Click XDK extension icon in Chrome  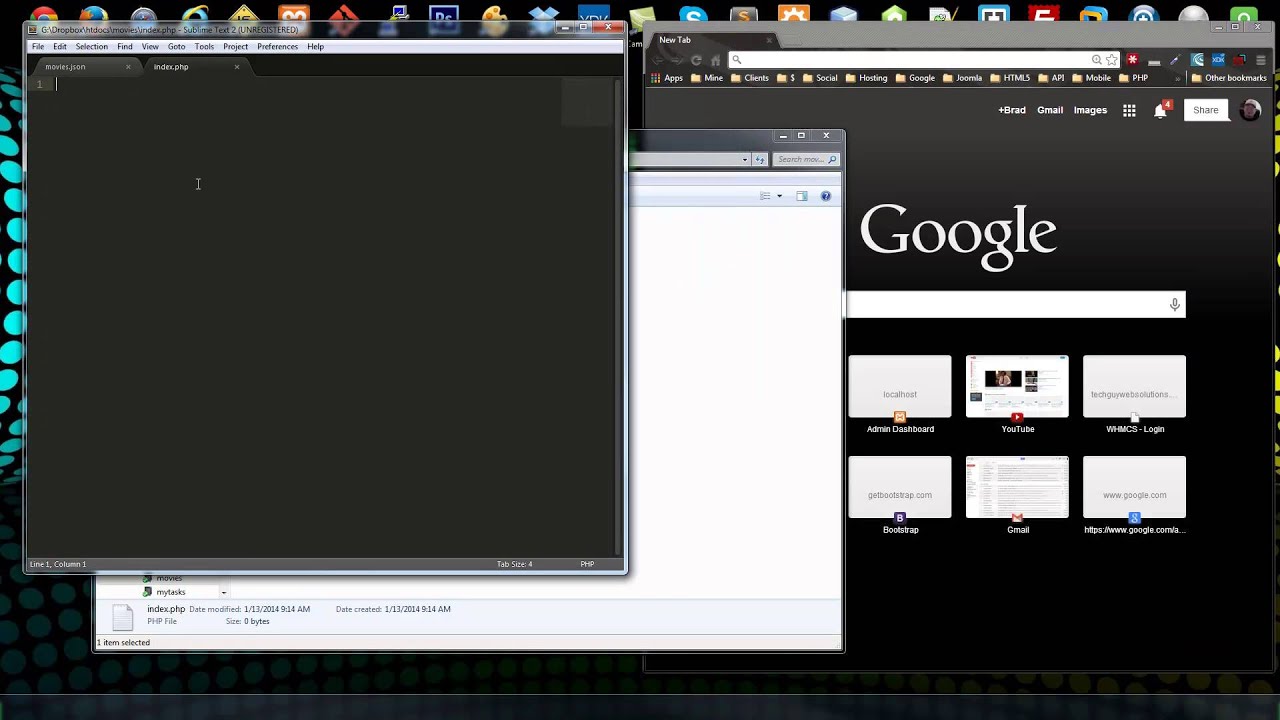pyautogui.click(x=1218, y=60)
